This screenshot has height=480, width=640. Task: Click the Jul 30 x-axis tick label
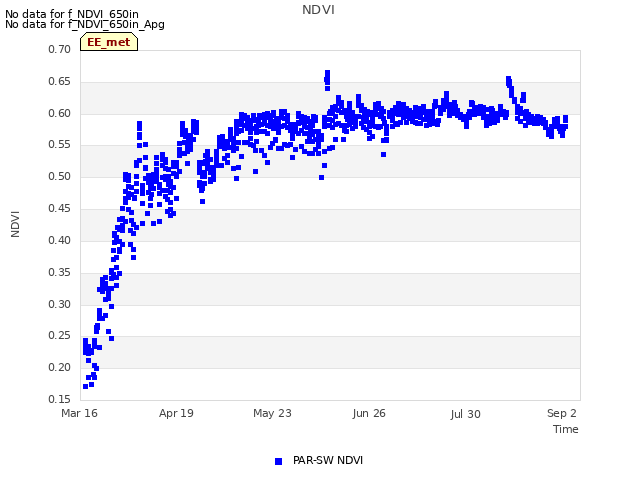pyautogui.click(x=465, y=414)
